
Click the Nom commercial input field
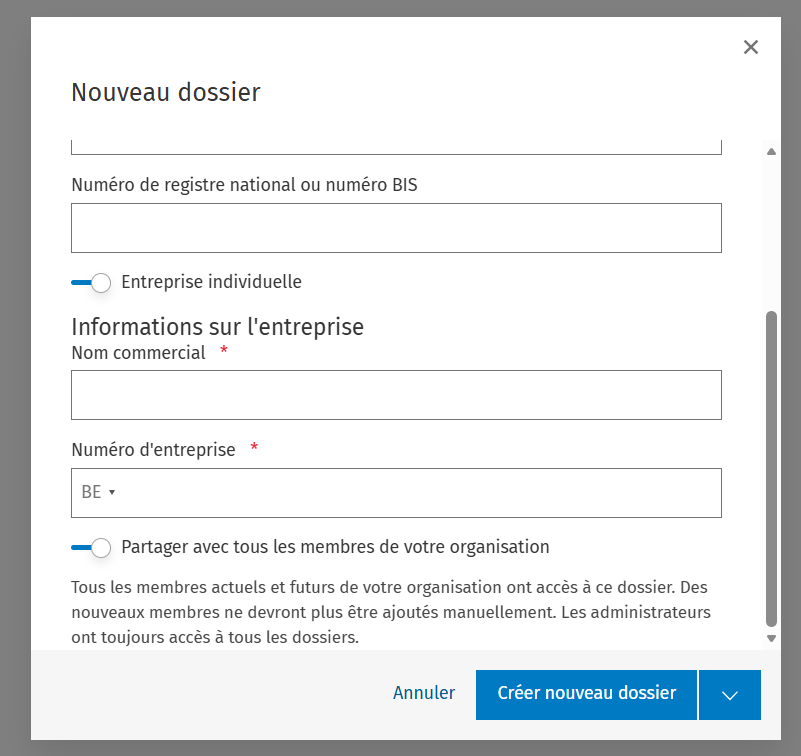396,395
